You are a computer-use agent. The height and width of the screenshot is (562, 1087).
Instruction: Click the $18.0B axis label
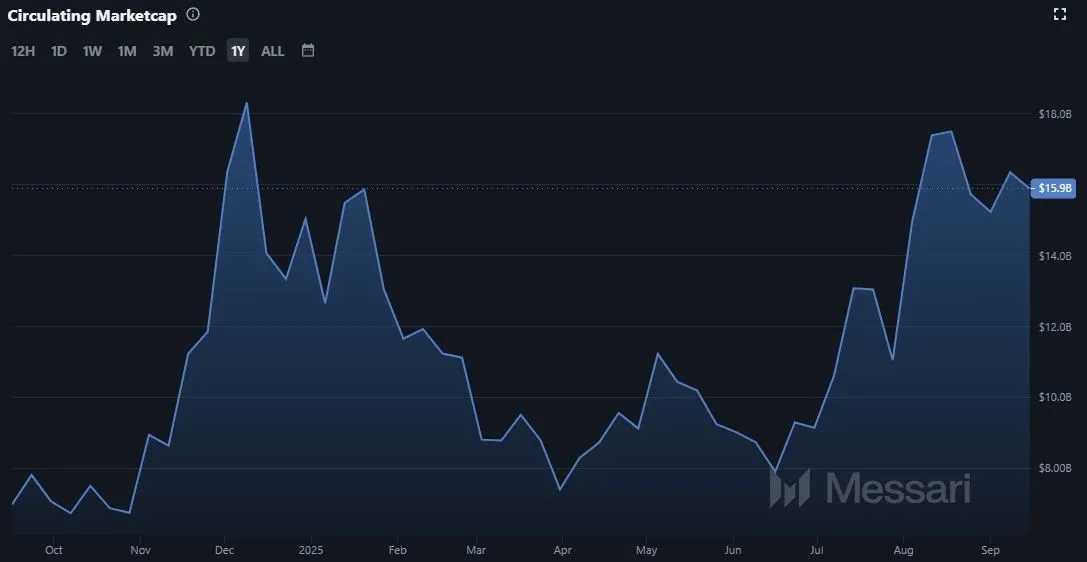click(1055, 114)
